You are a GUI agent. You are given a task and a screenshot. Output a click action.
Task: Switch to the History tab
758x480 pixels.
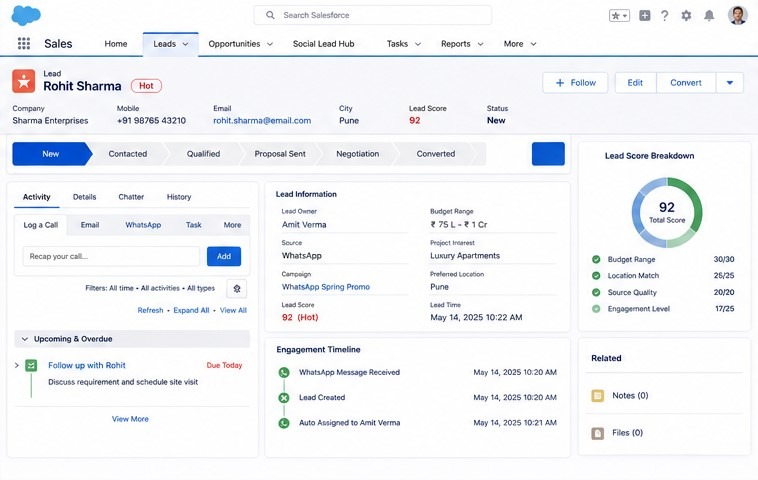(179, 197)
